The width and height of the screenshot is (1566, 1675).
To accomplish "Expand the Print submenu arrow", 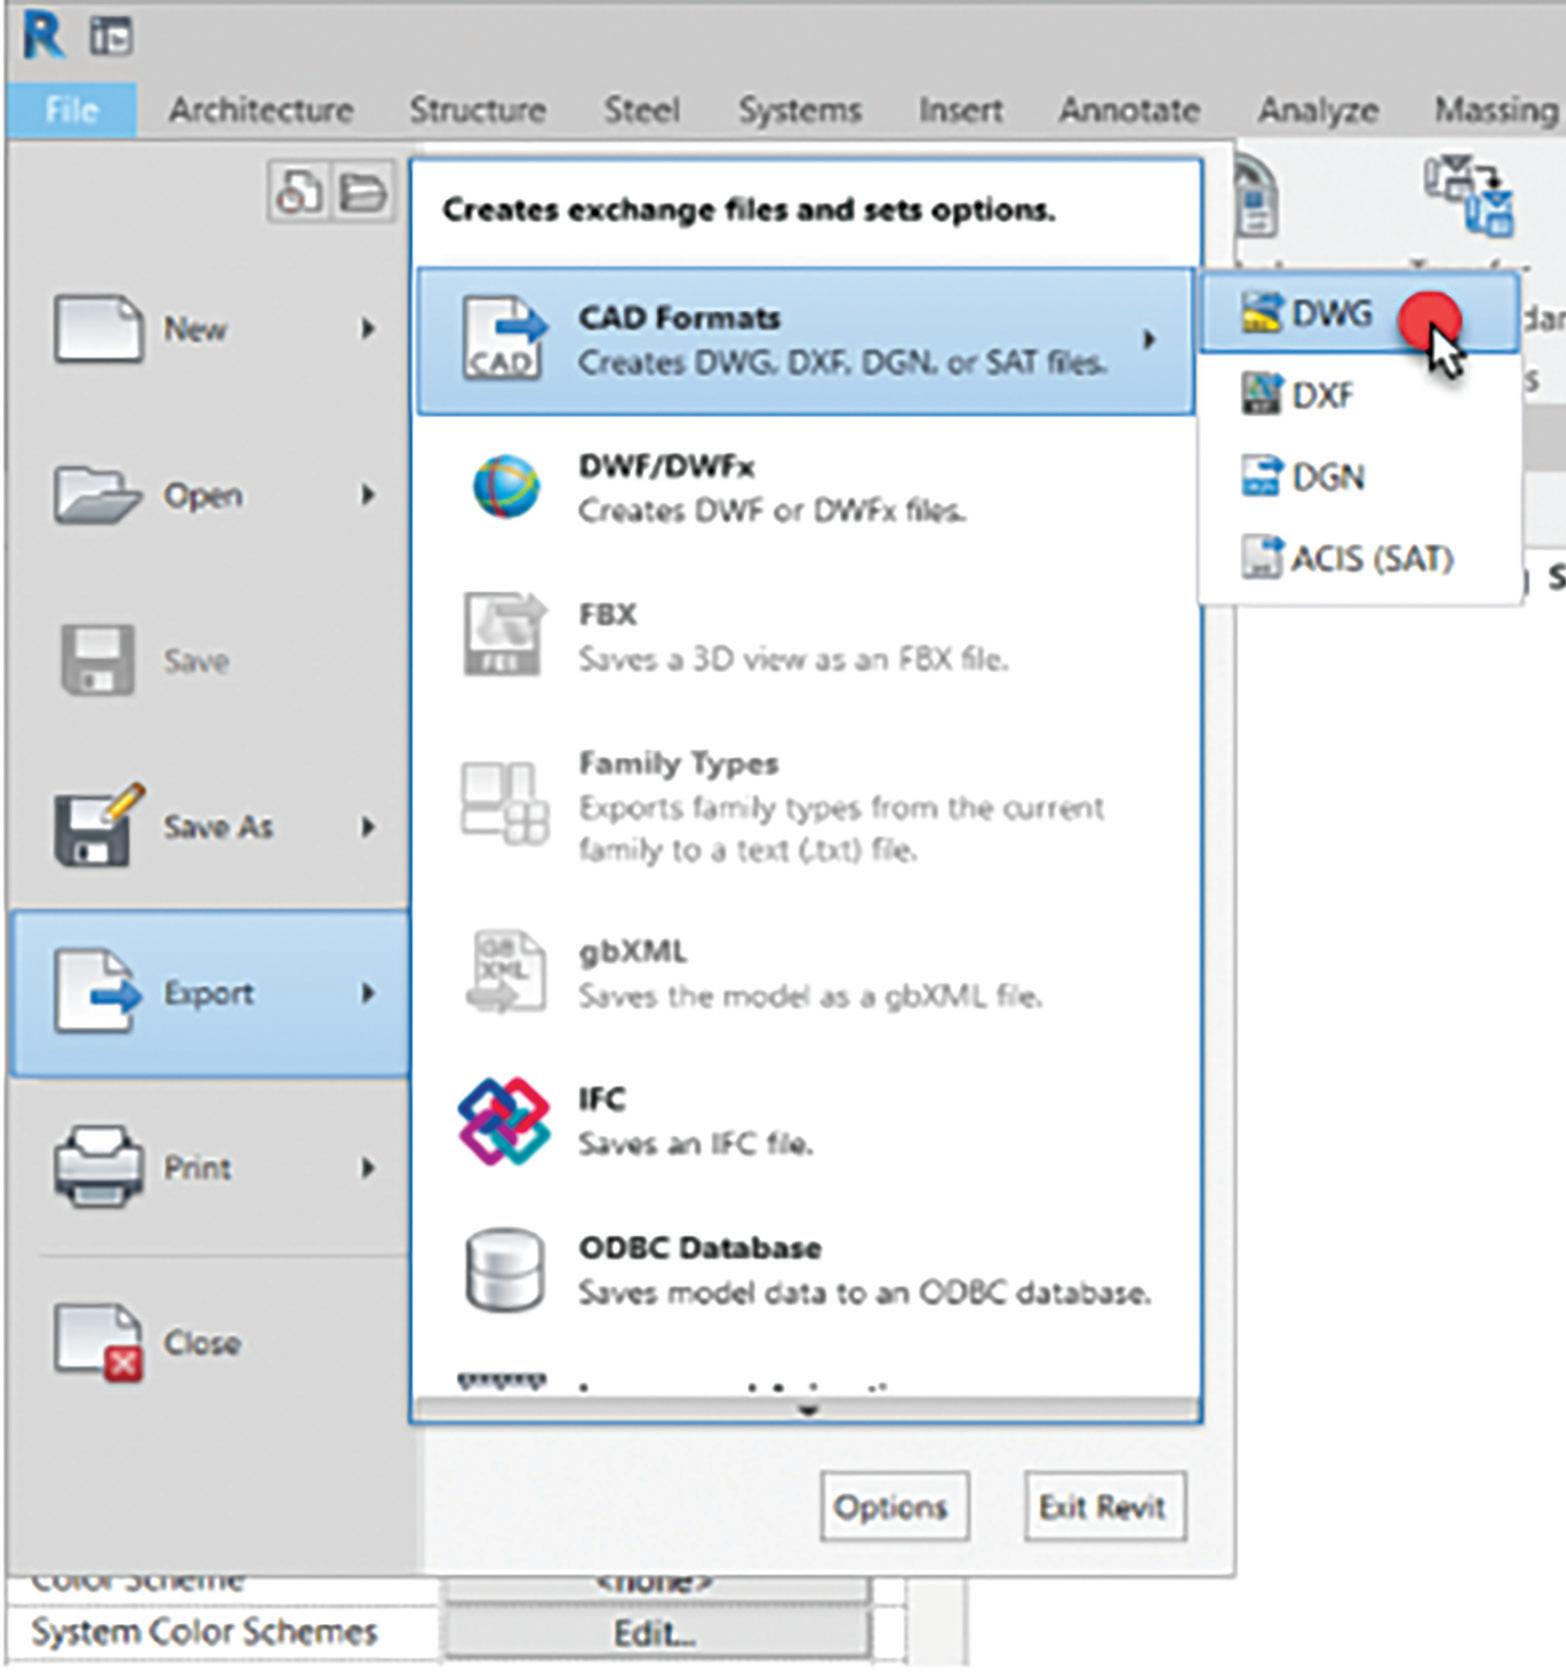I will 368,1167.
